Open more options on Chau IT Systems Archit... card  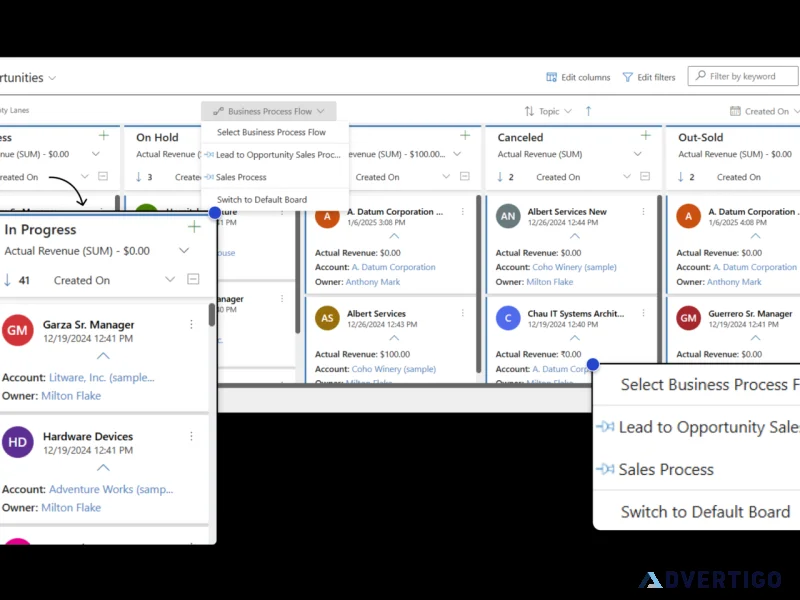pos(643,313)
